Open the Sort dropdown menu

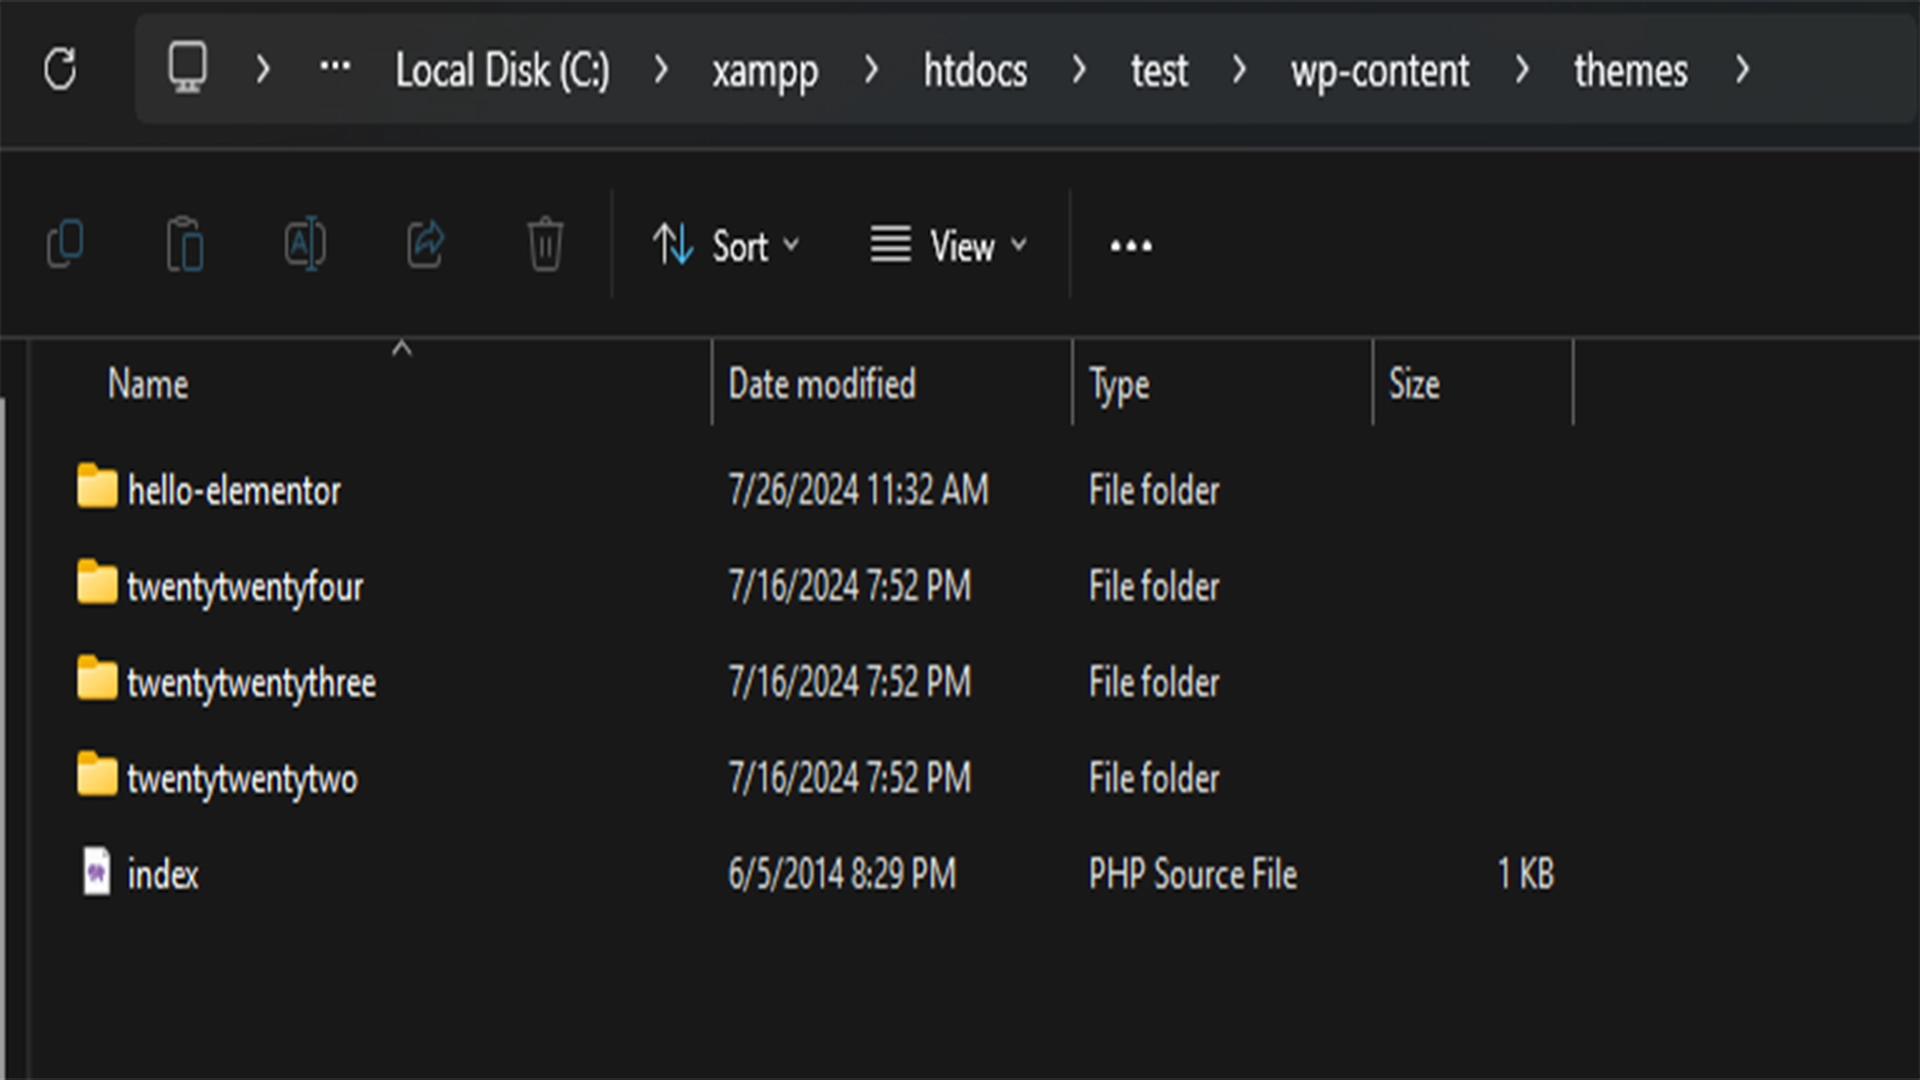tap(727, 245)
